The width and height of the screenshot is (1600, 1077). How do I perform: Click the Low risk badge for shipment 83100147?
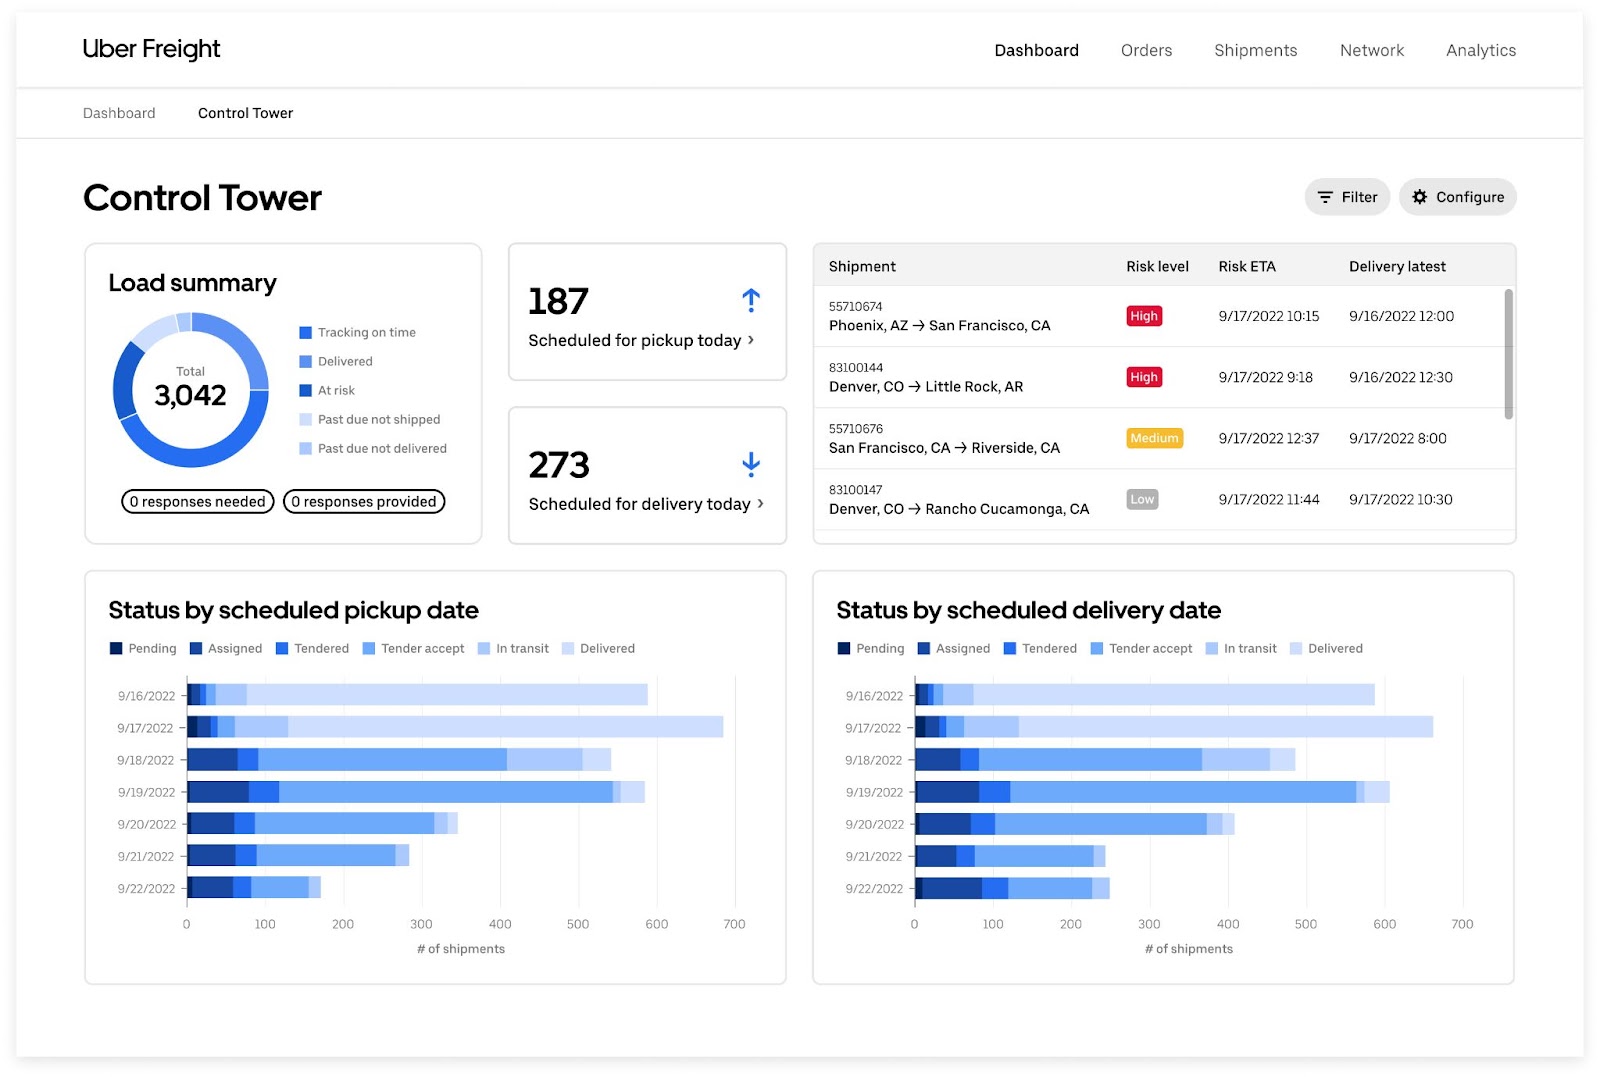point(1142,499)
